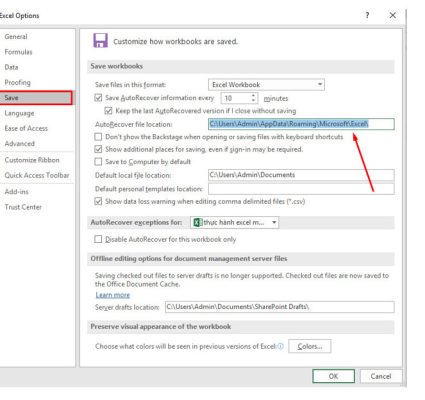This screenshot has width=425, height=400.
Task: Open the AutoRecover exceptions workbook dropdown
Action: pyautogui.click(x=235, y=222)
